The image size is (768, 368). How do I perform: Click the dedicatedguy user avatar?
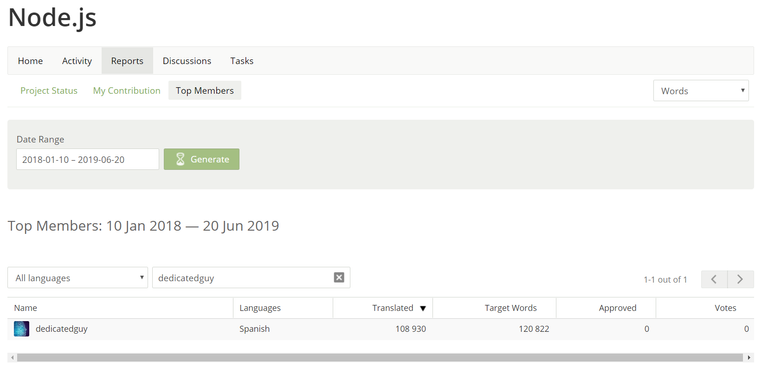(22, 329)
